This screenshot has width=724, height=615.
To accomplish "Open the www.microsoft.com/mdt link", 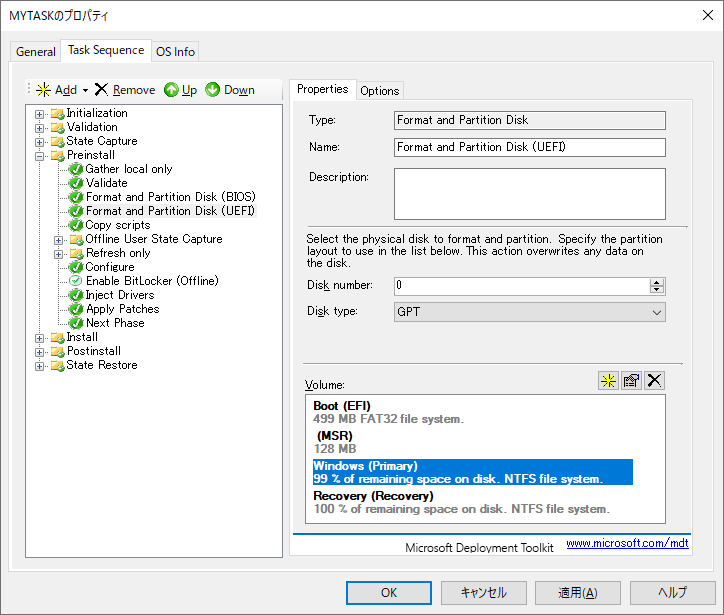I will click(x=627, y=543).
